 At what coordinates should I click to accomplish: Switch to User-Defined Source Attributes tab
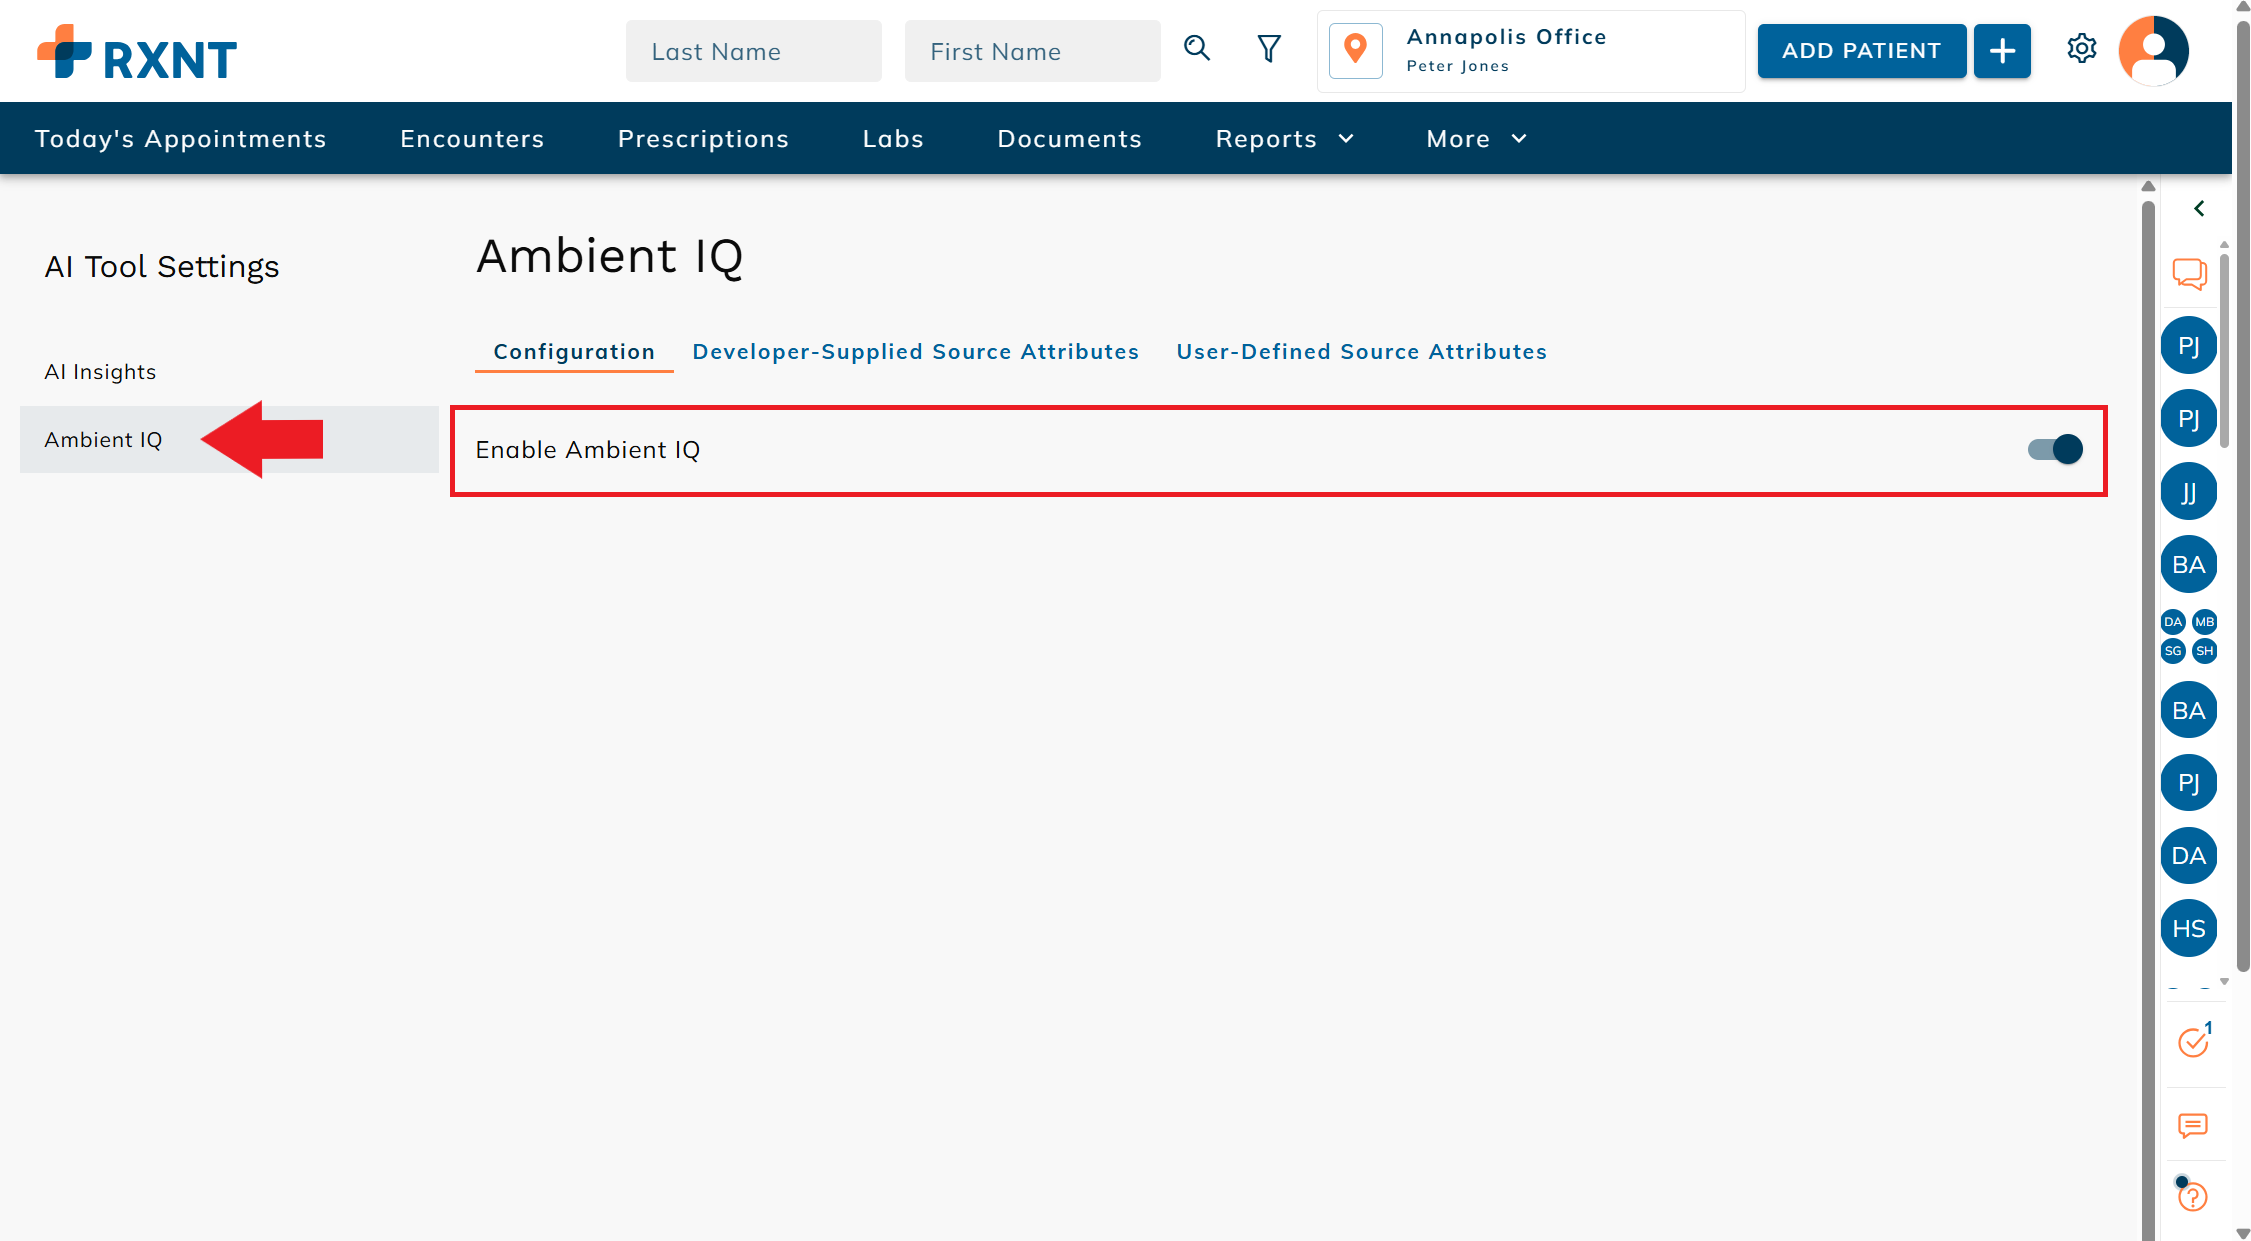click(1361, 352)
